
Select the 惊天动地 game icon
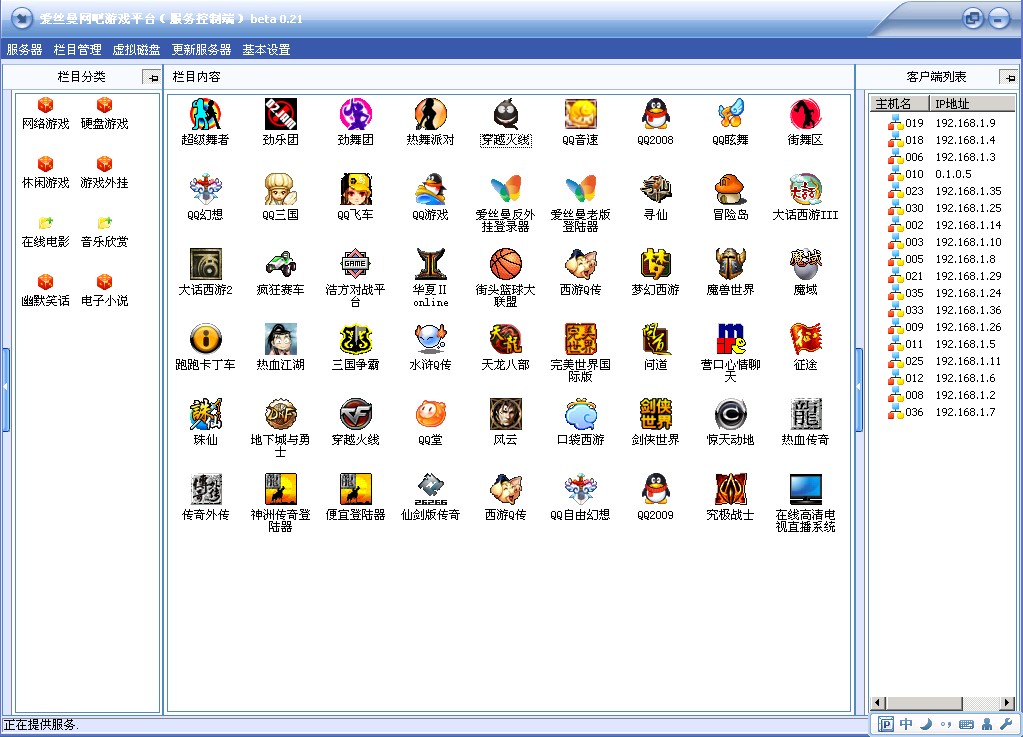click(x=730, y=415)
